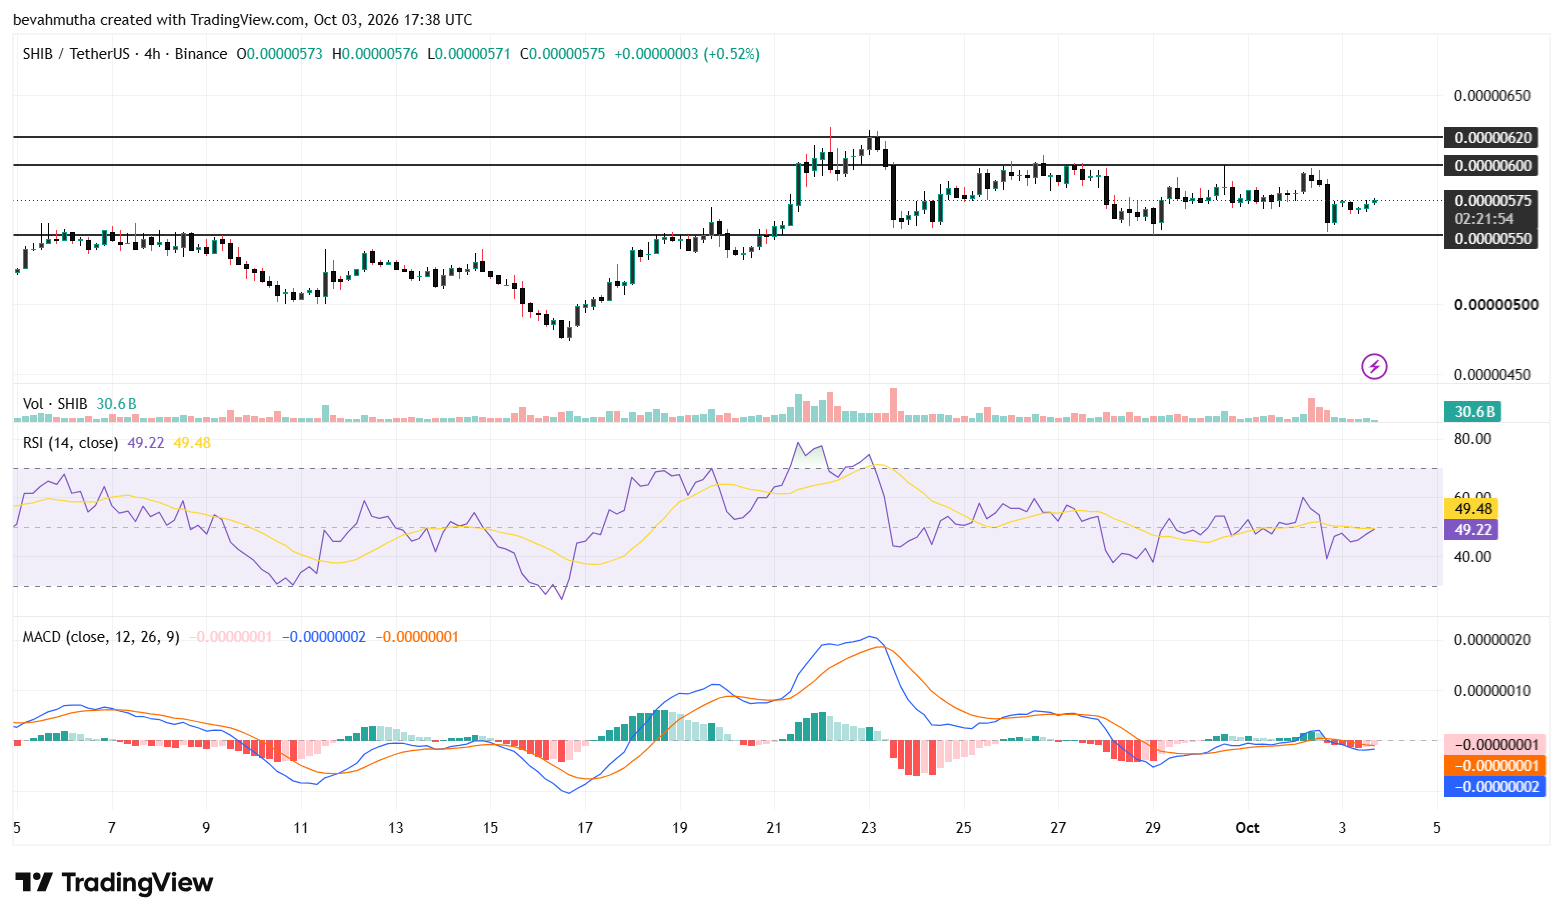Click the current price label 0.00000575
Viewport: 1563px width, 920px height.
(1493, 200)
